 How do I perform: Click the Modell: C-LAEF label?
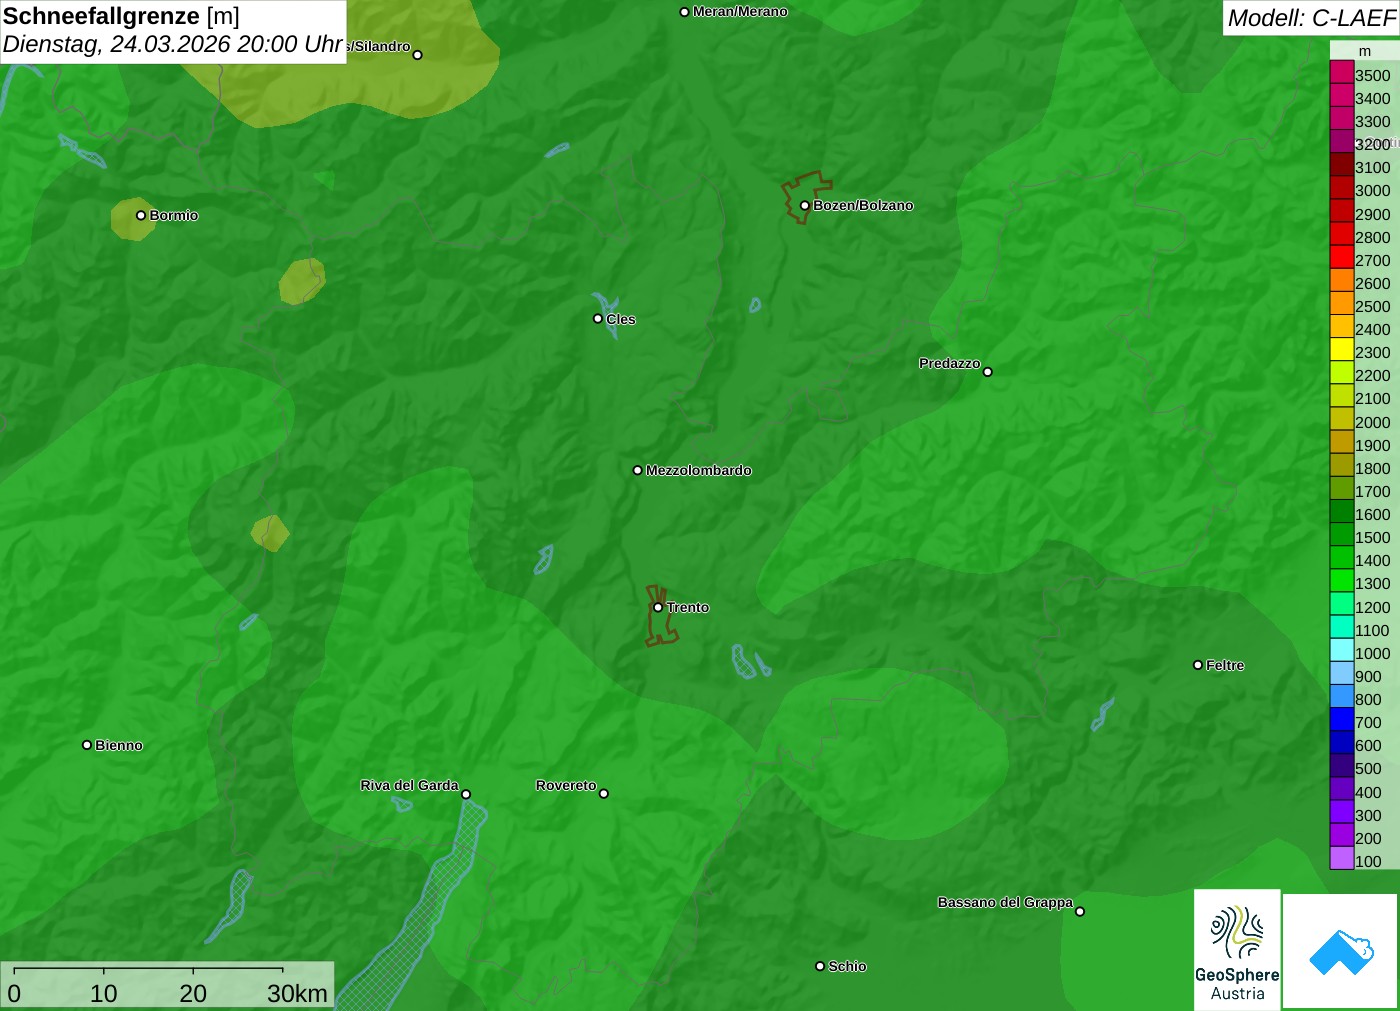[x=1311, y=17]
